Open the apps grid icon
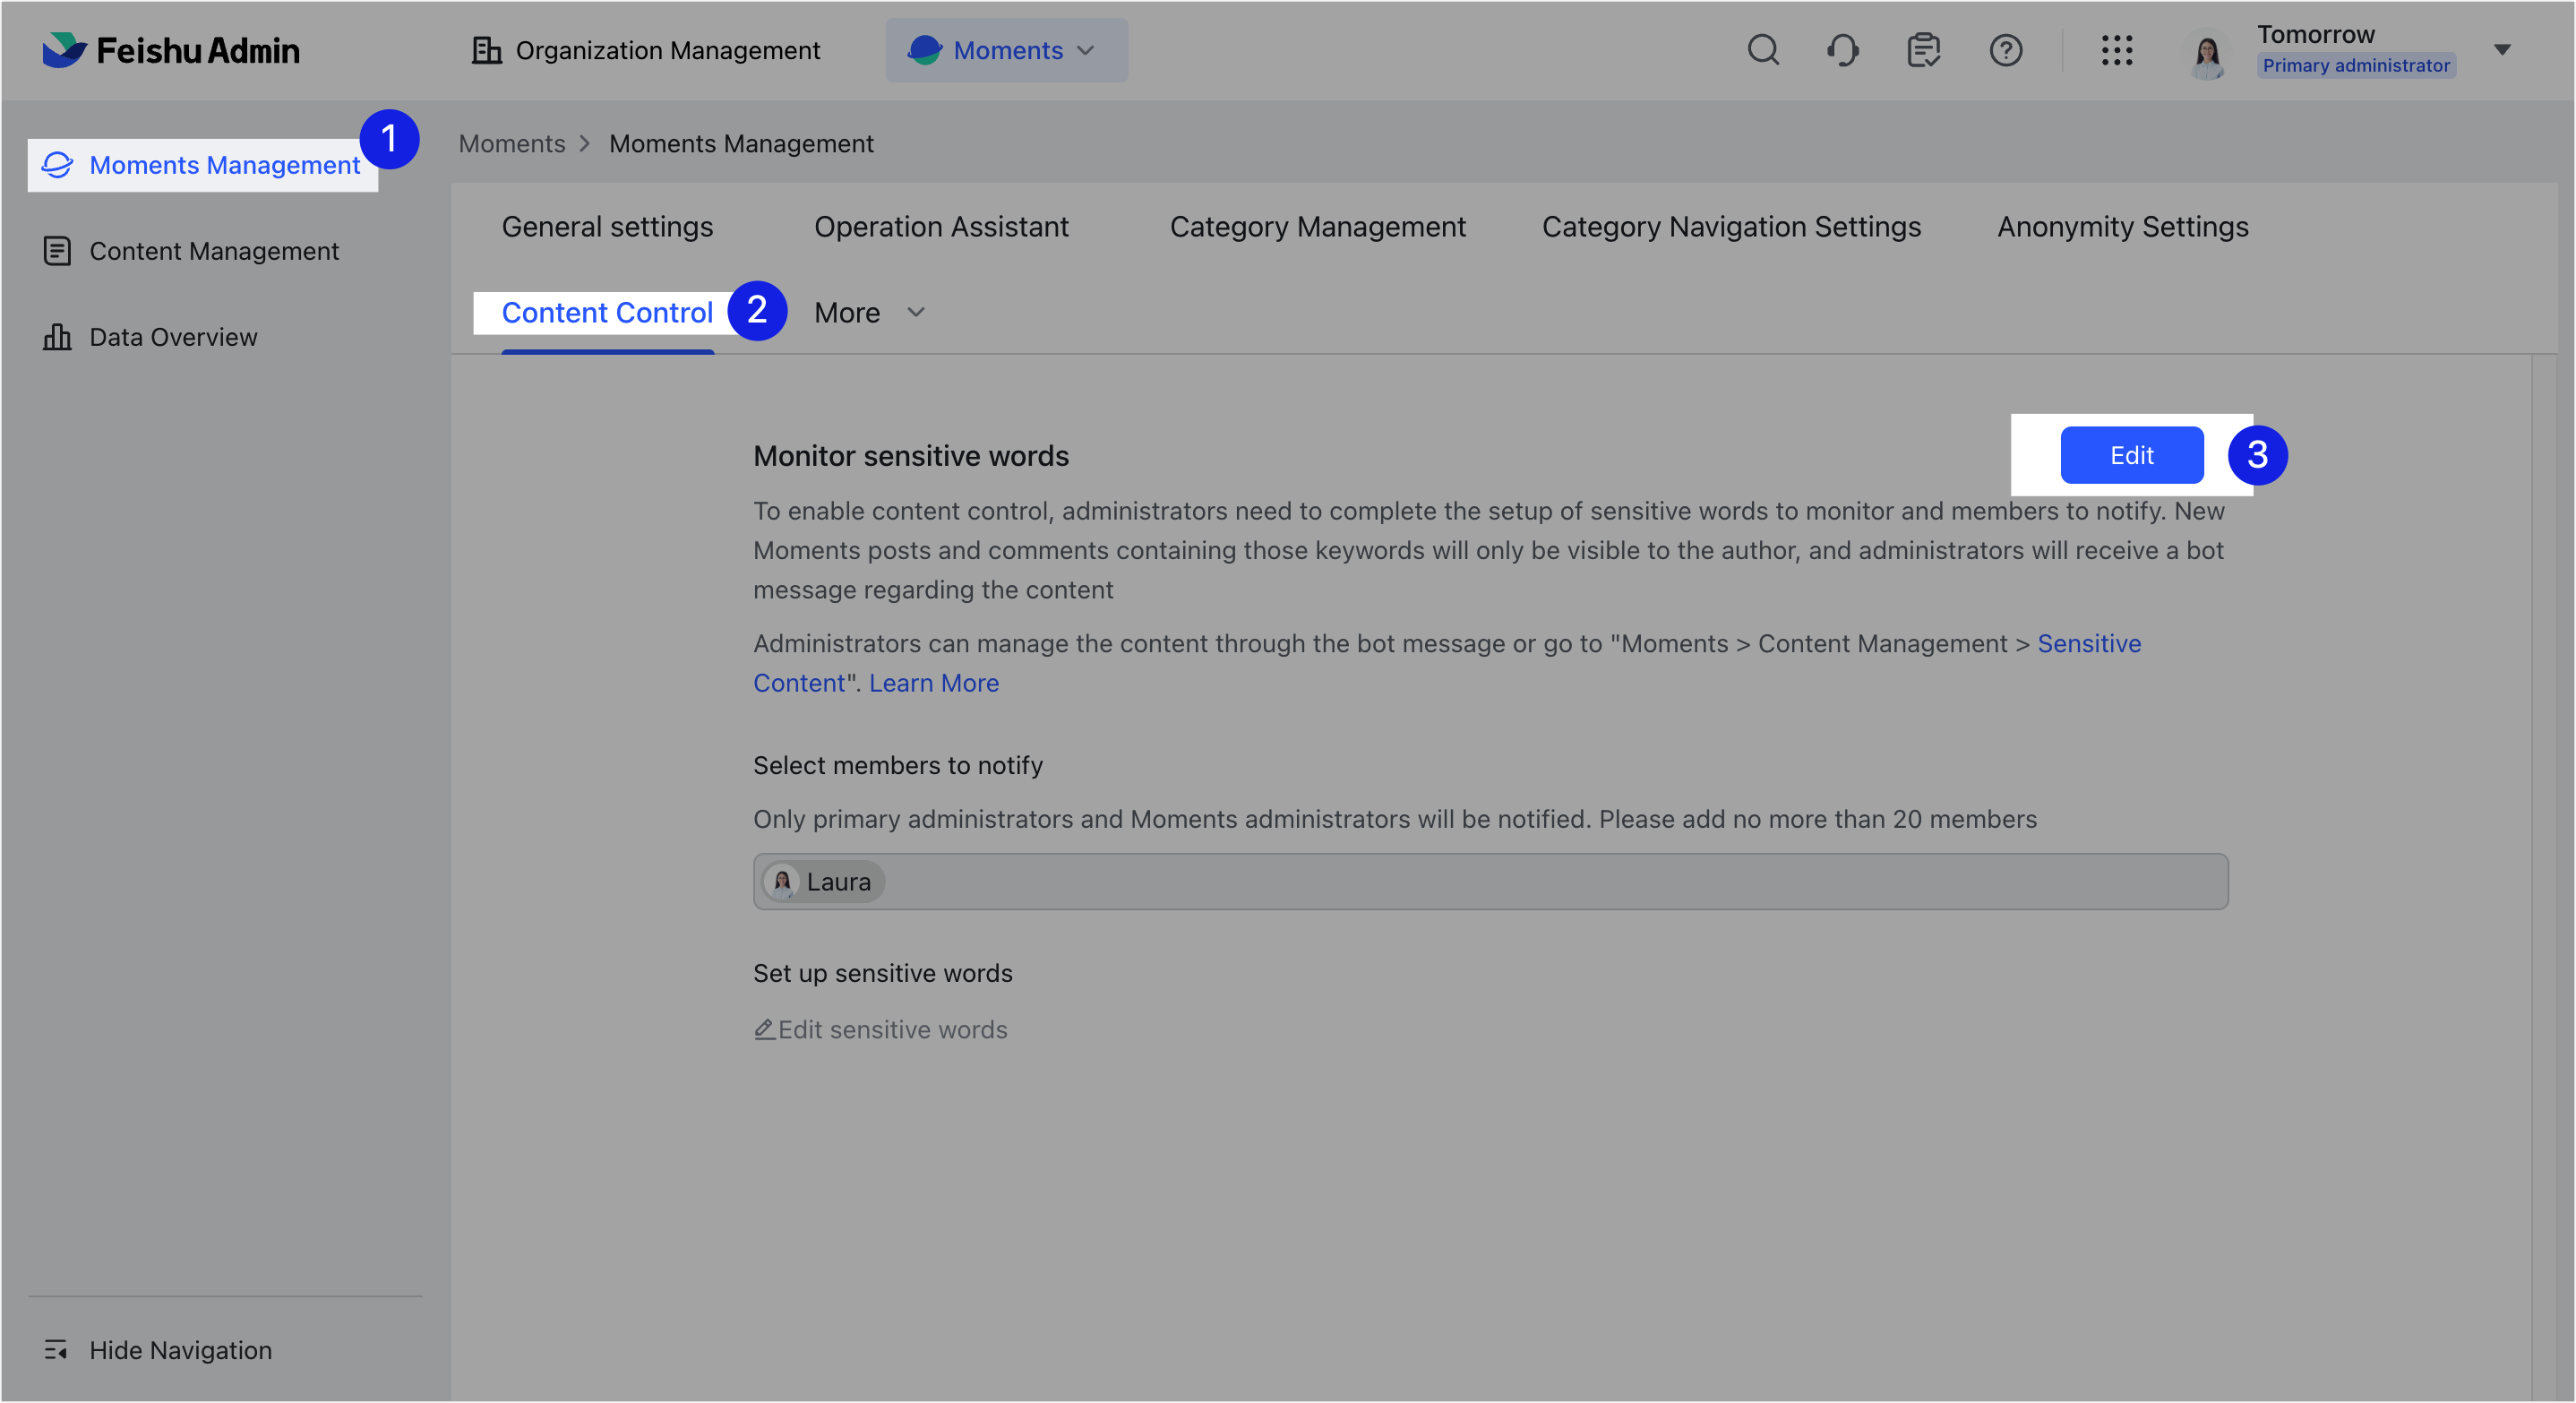This screenshot has width=2576, height=1403. click(2117, 50)
